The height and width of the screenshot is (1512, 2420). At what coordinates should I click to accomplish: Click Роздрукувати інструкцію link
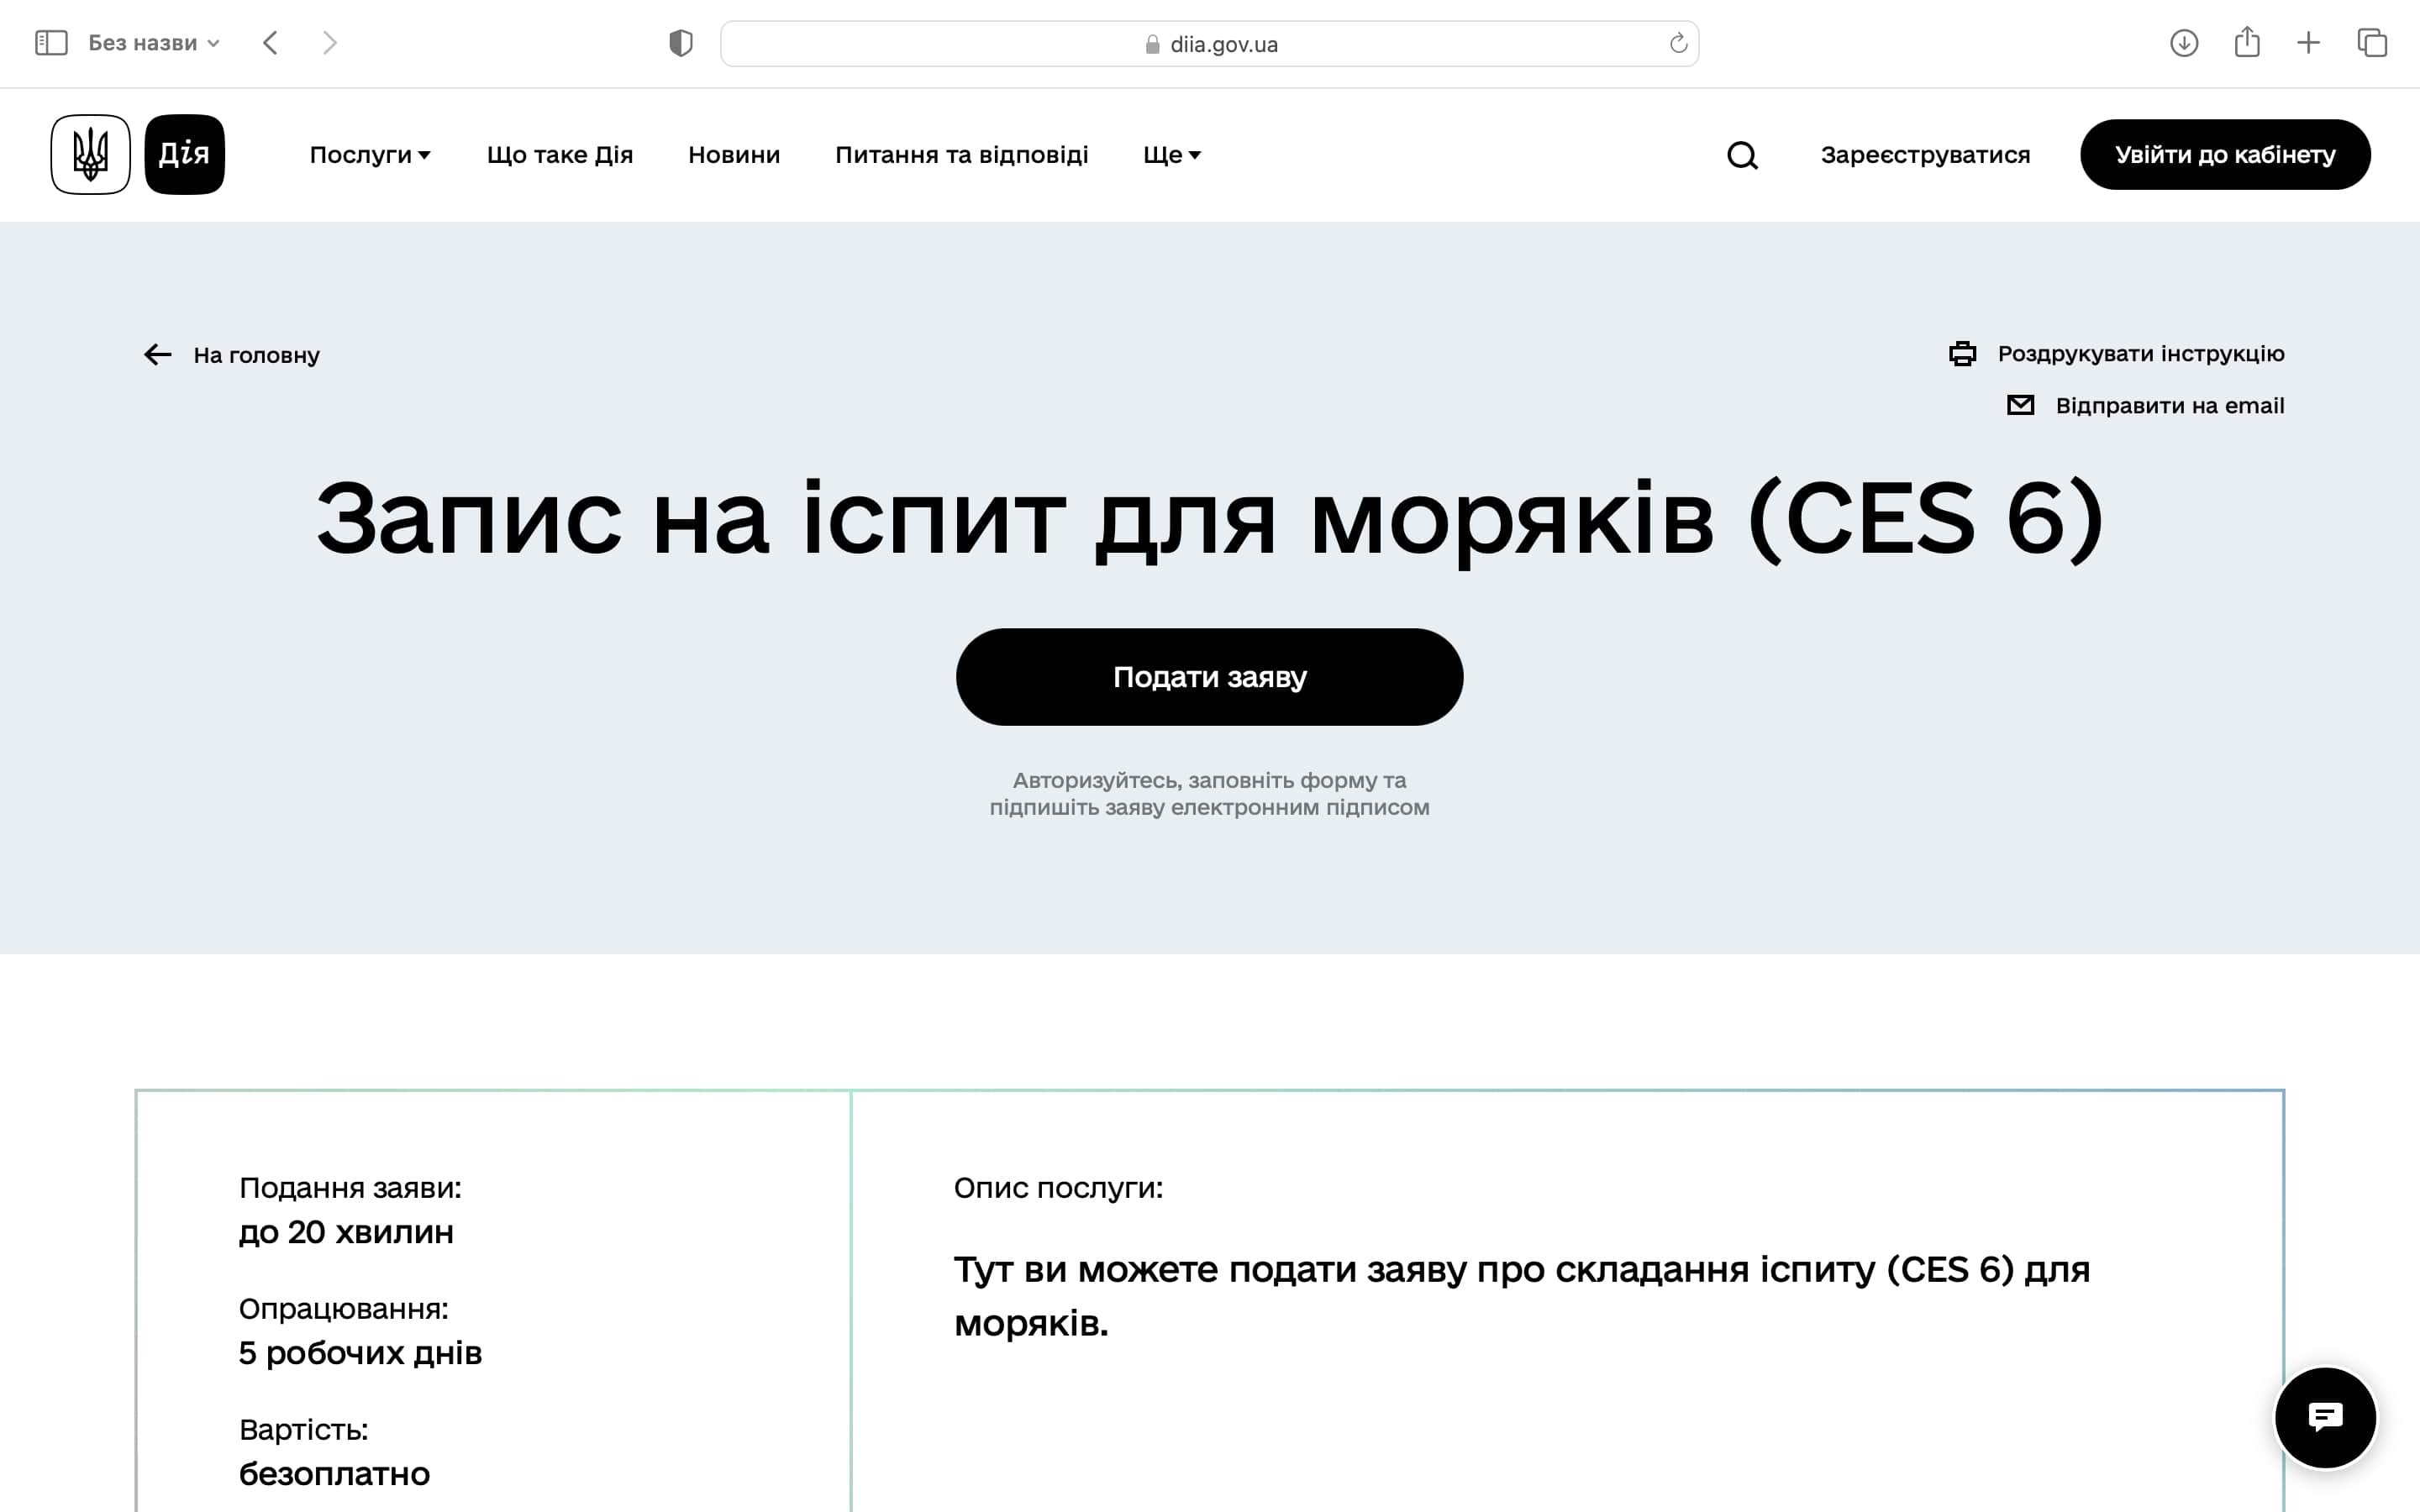tap(2140, 354)
